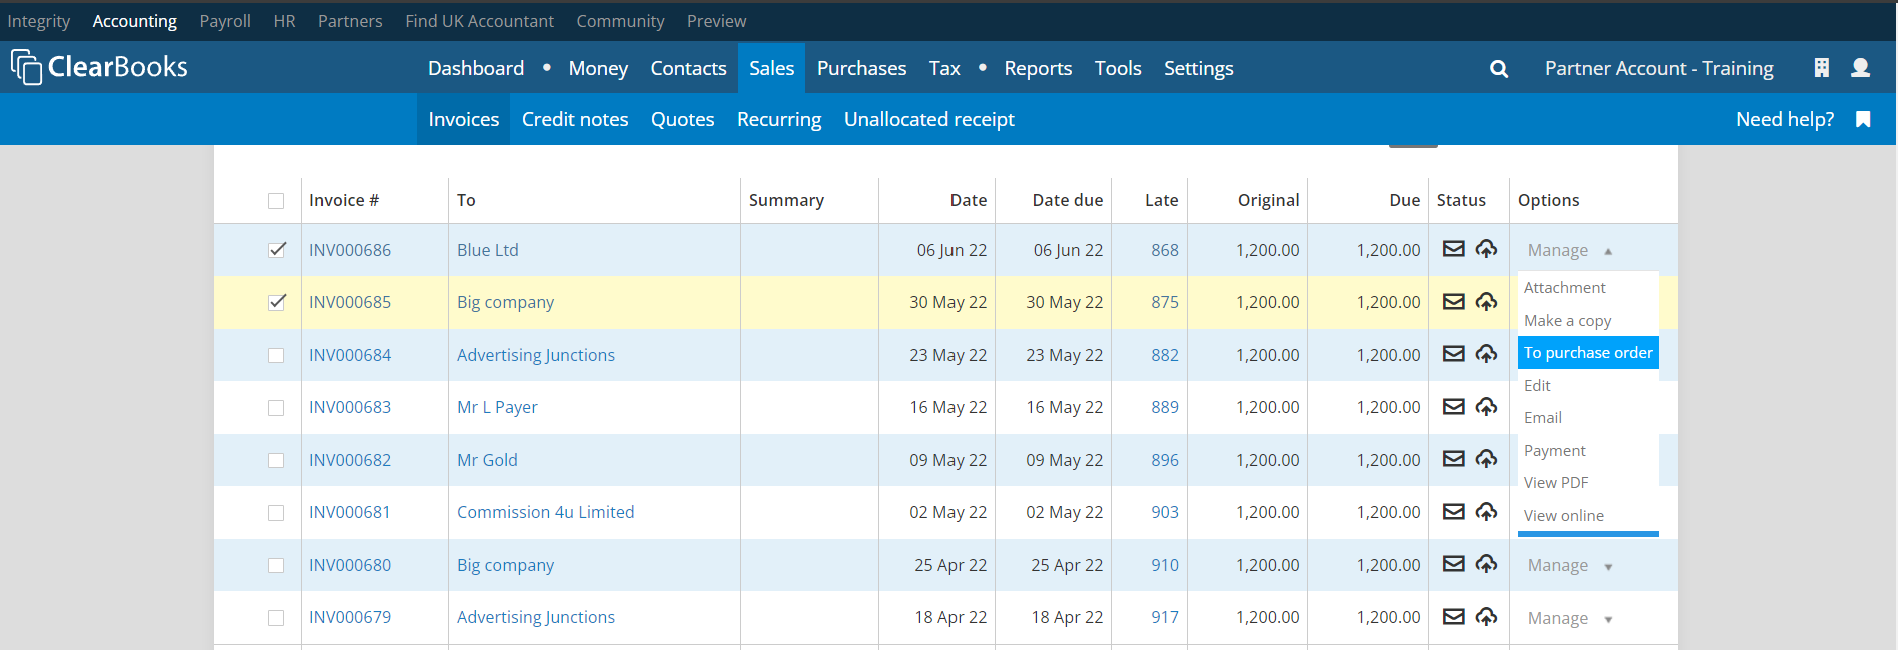
Task: Sort by the Invoice # column header
Action: (344, 200)
